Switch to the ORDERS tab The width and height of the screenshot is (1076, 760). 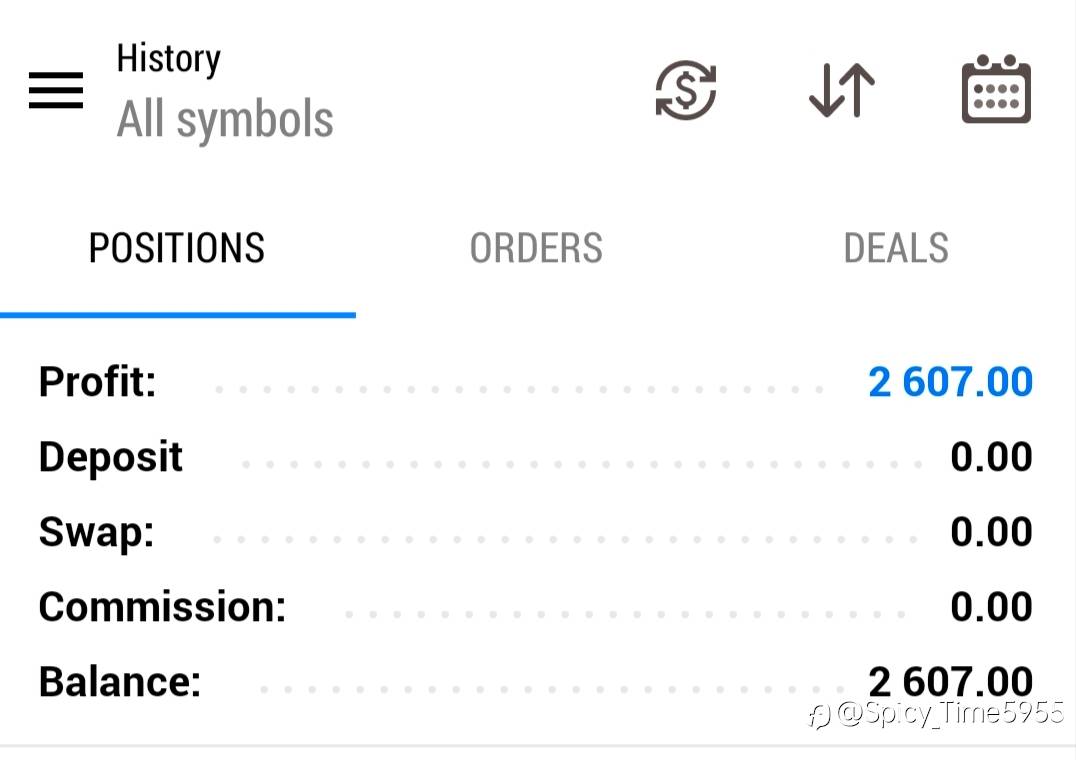point(536,248)
